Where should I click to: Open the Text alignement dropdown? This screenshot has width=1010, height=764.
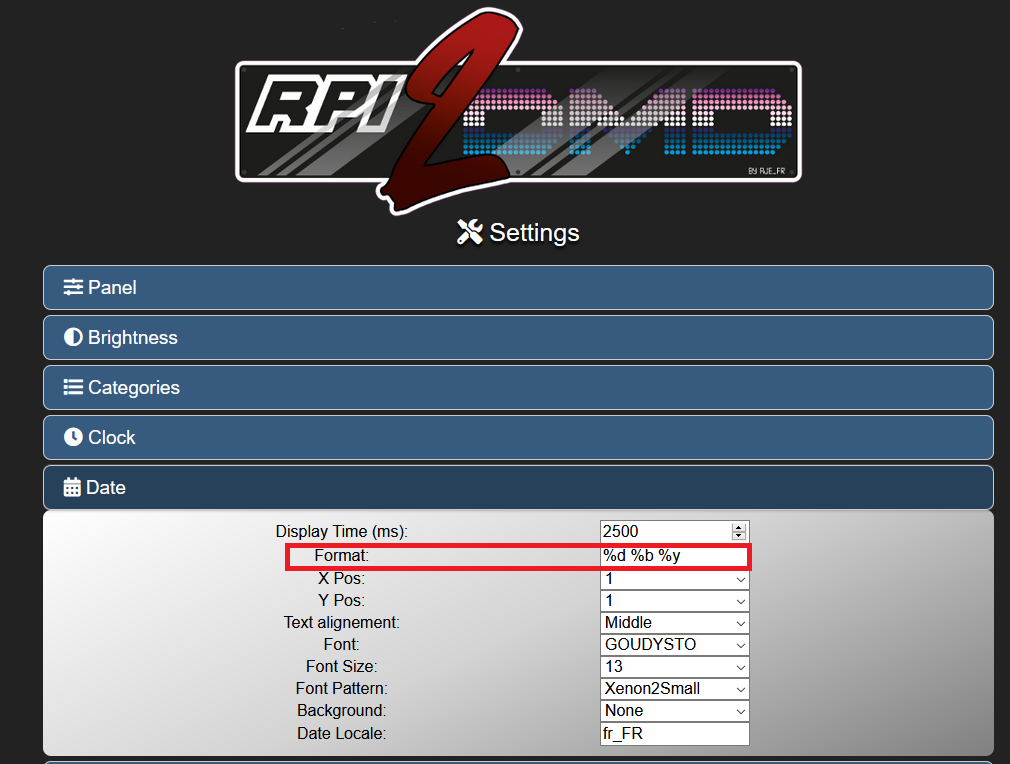[674, 623]
